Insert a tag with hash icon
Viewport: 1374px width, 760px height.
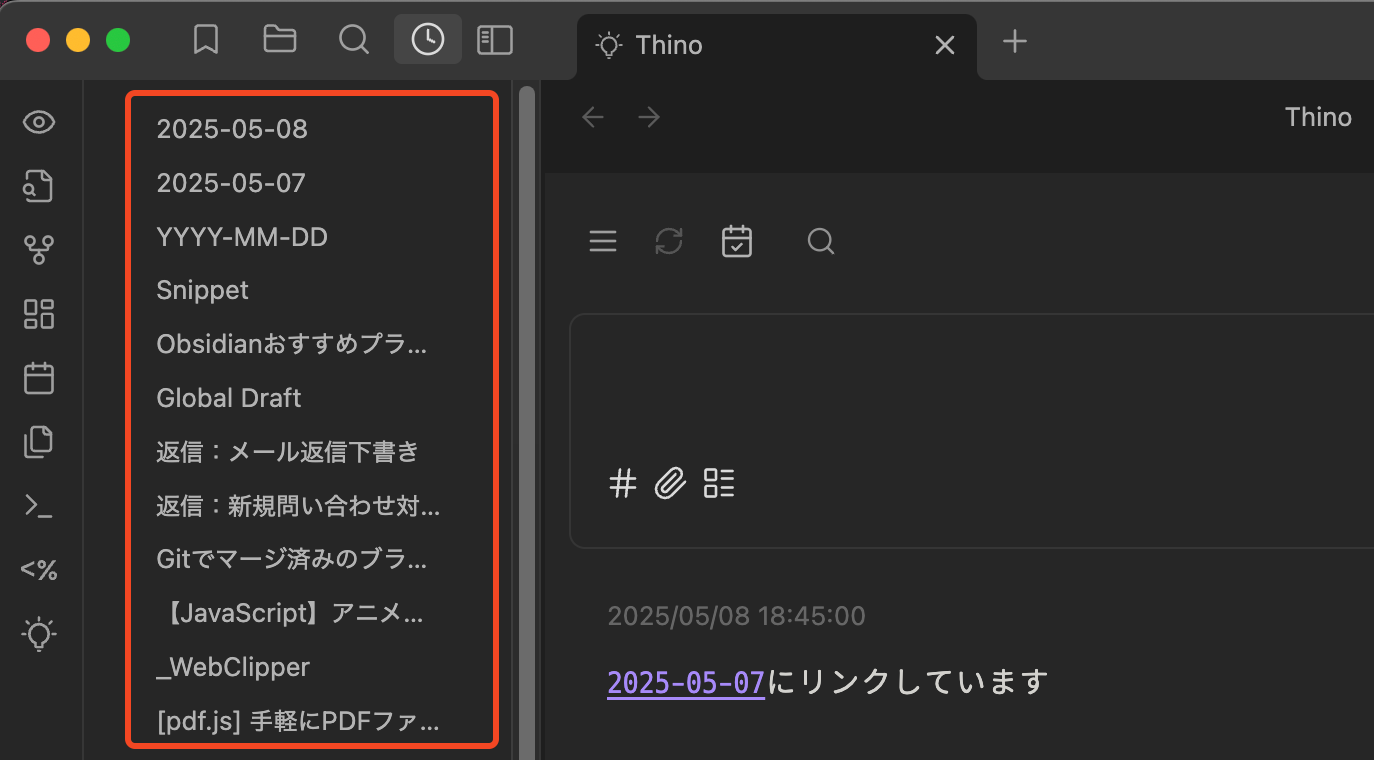[623, 484]
